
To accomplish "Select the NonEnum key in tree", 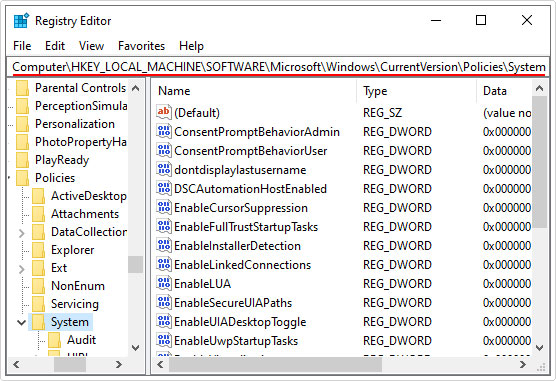I will pos(78,286).
